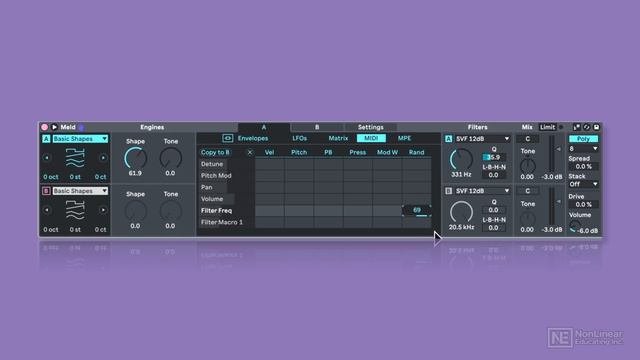Click the Copy to B button

pyautogui.click(x=215, y=152)
